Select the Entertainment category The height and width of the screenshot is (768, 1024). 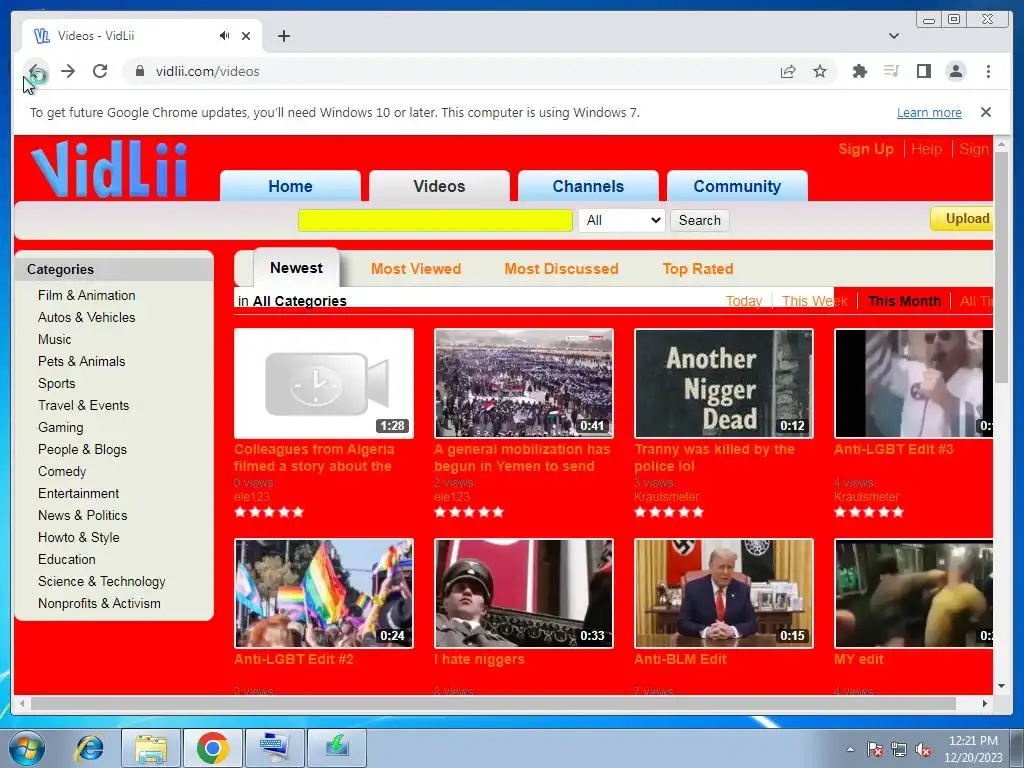coord(78,494)
